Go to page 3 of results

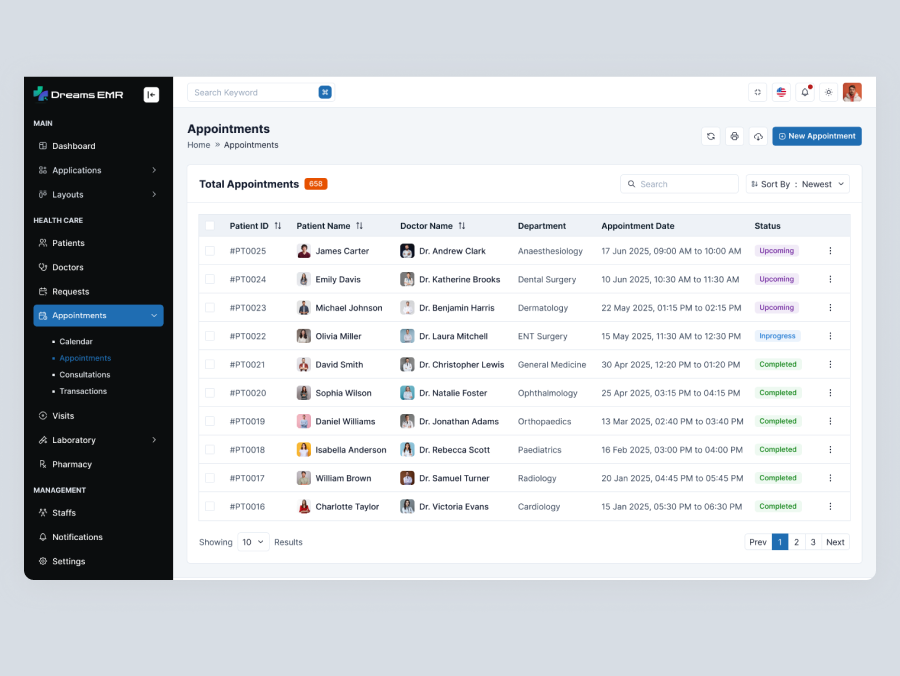(813, 542)
